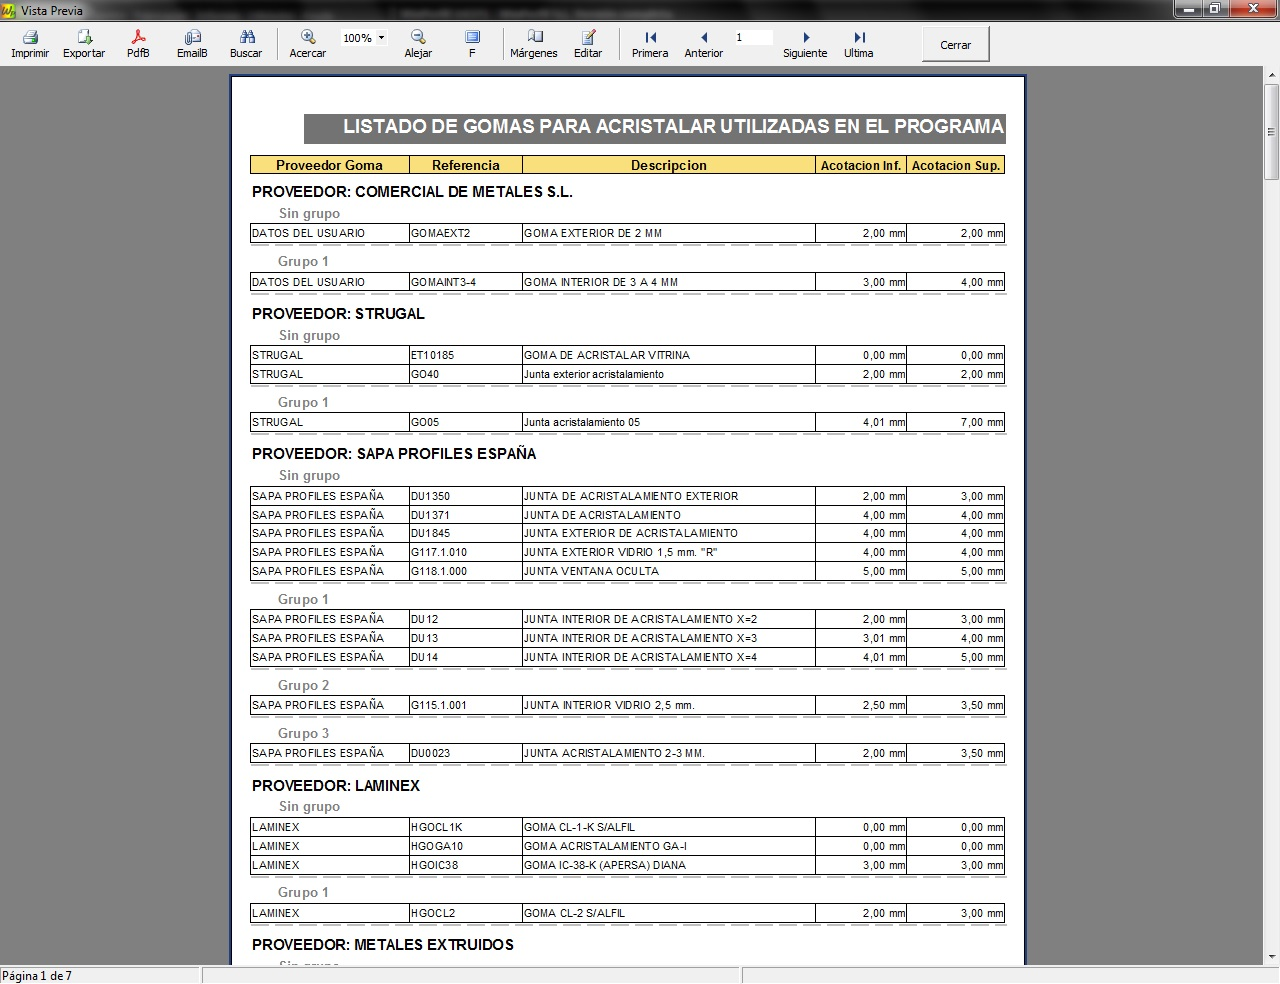This screenshot has width=1280, height=984.
Task: Click reference ET10185
Action: tap(433, 355)
